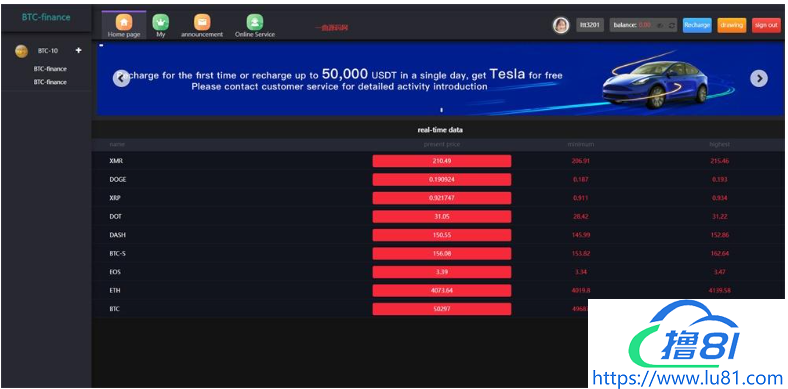Open the announcement envelope icon
The height and width of the screenshot is (389, 788).
[x=202, y=22]
